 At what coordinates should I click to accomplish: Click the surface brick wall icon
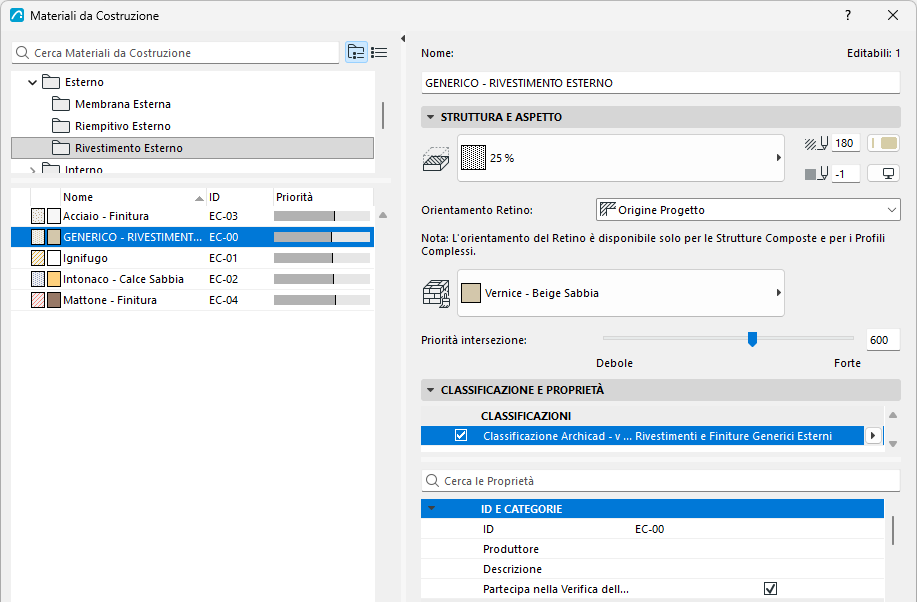point(436,293)
